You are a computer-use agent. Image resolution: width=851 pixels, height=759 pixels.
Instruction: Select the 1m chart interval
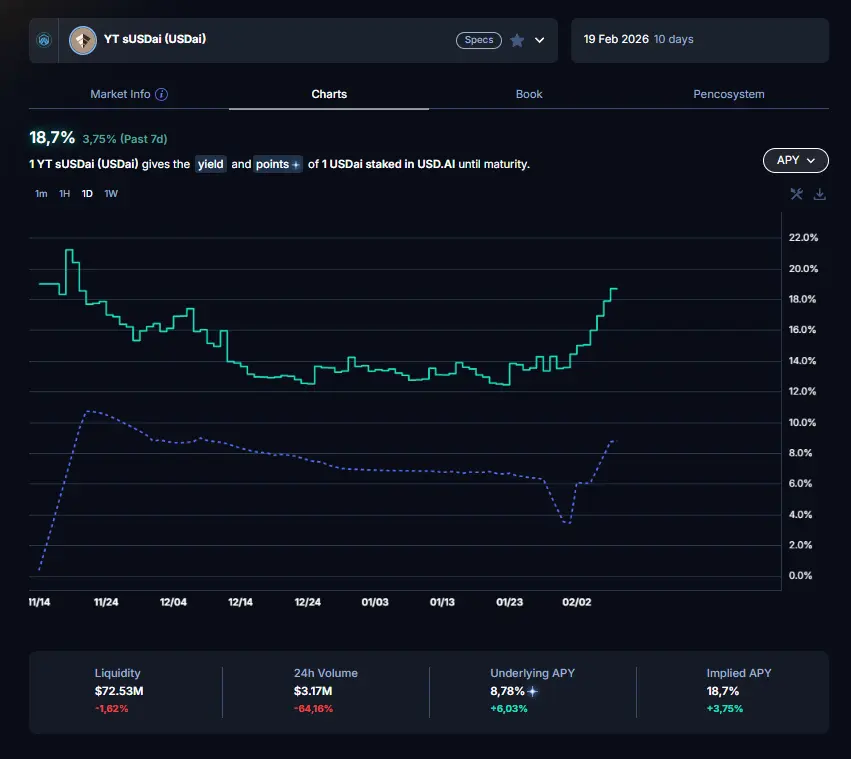point(41,194)
